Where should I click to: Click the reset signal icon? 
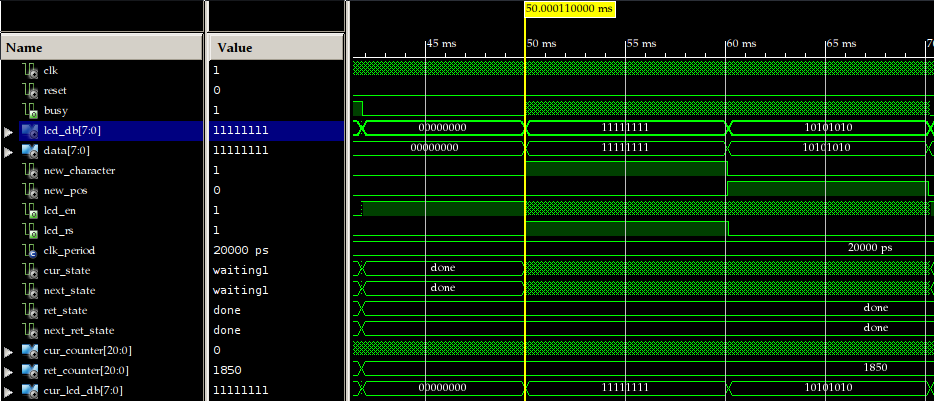(x=30, y=90)
